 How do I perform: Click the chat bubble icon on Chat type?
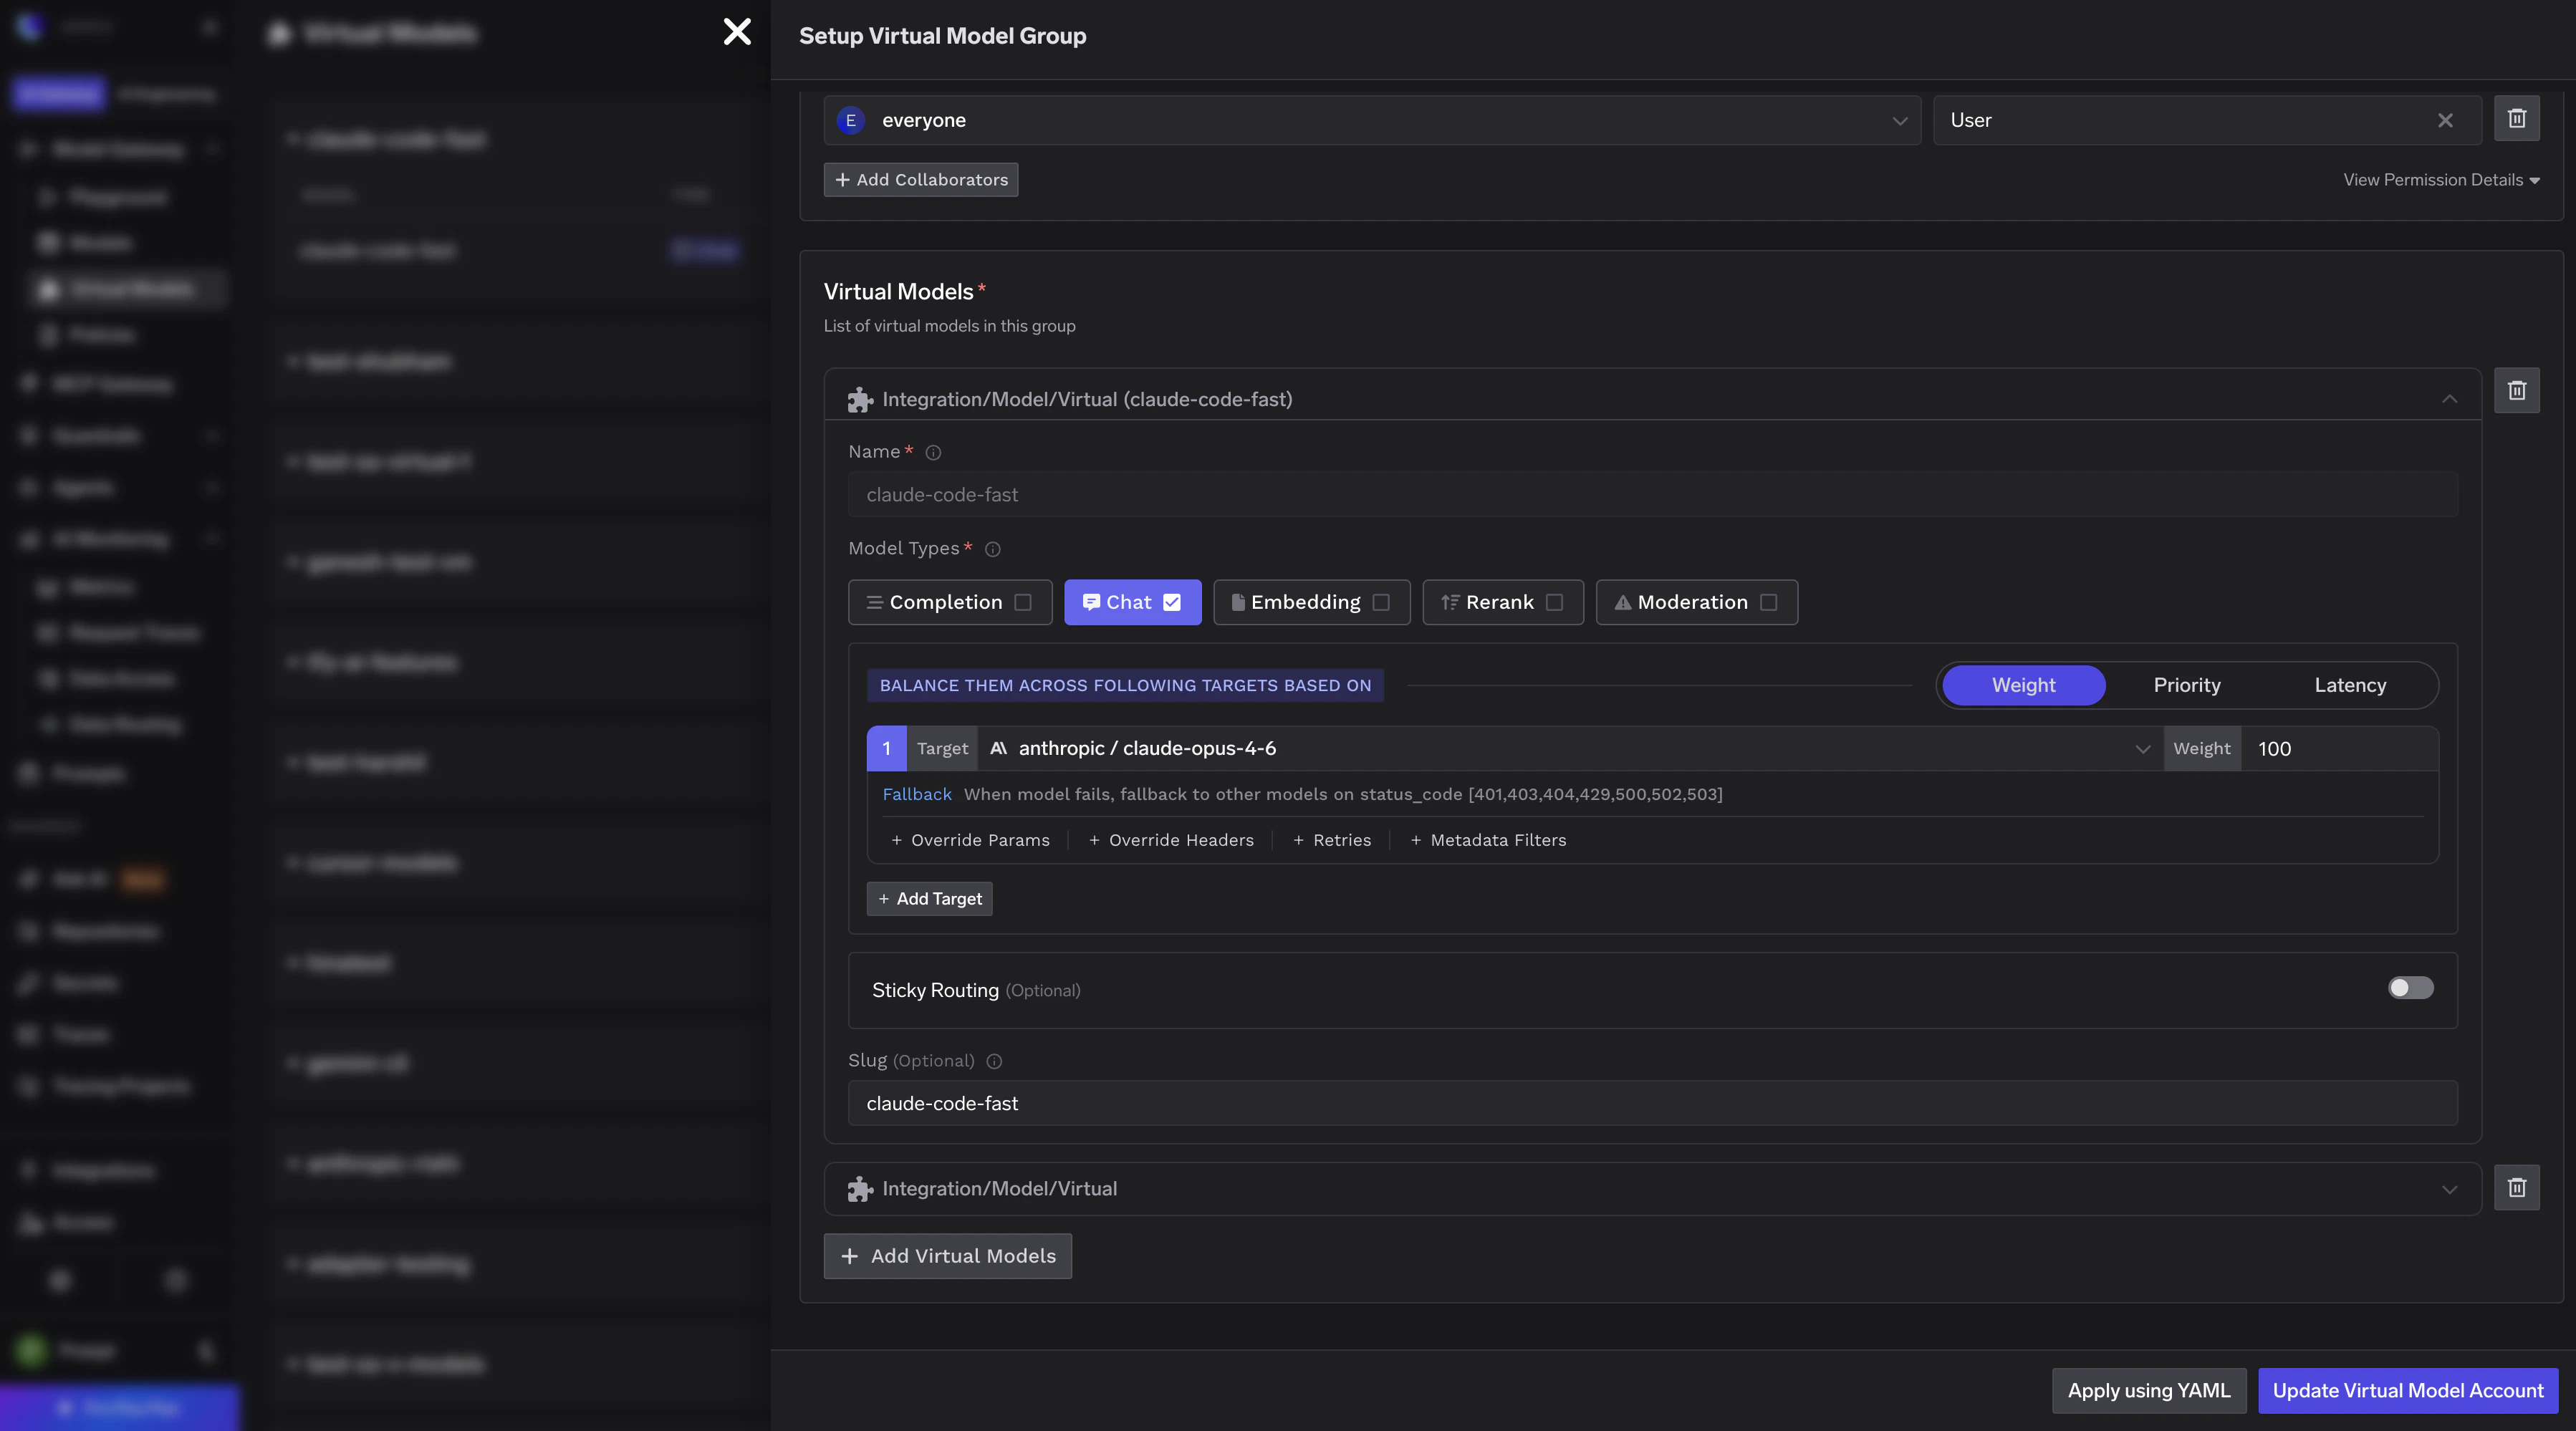(x=1092, y=602)
